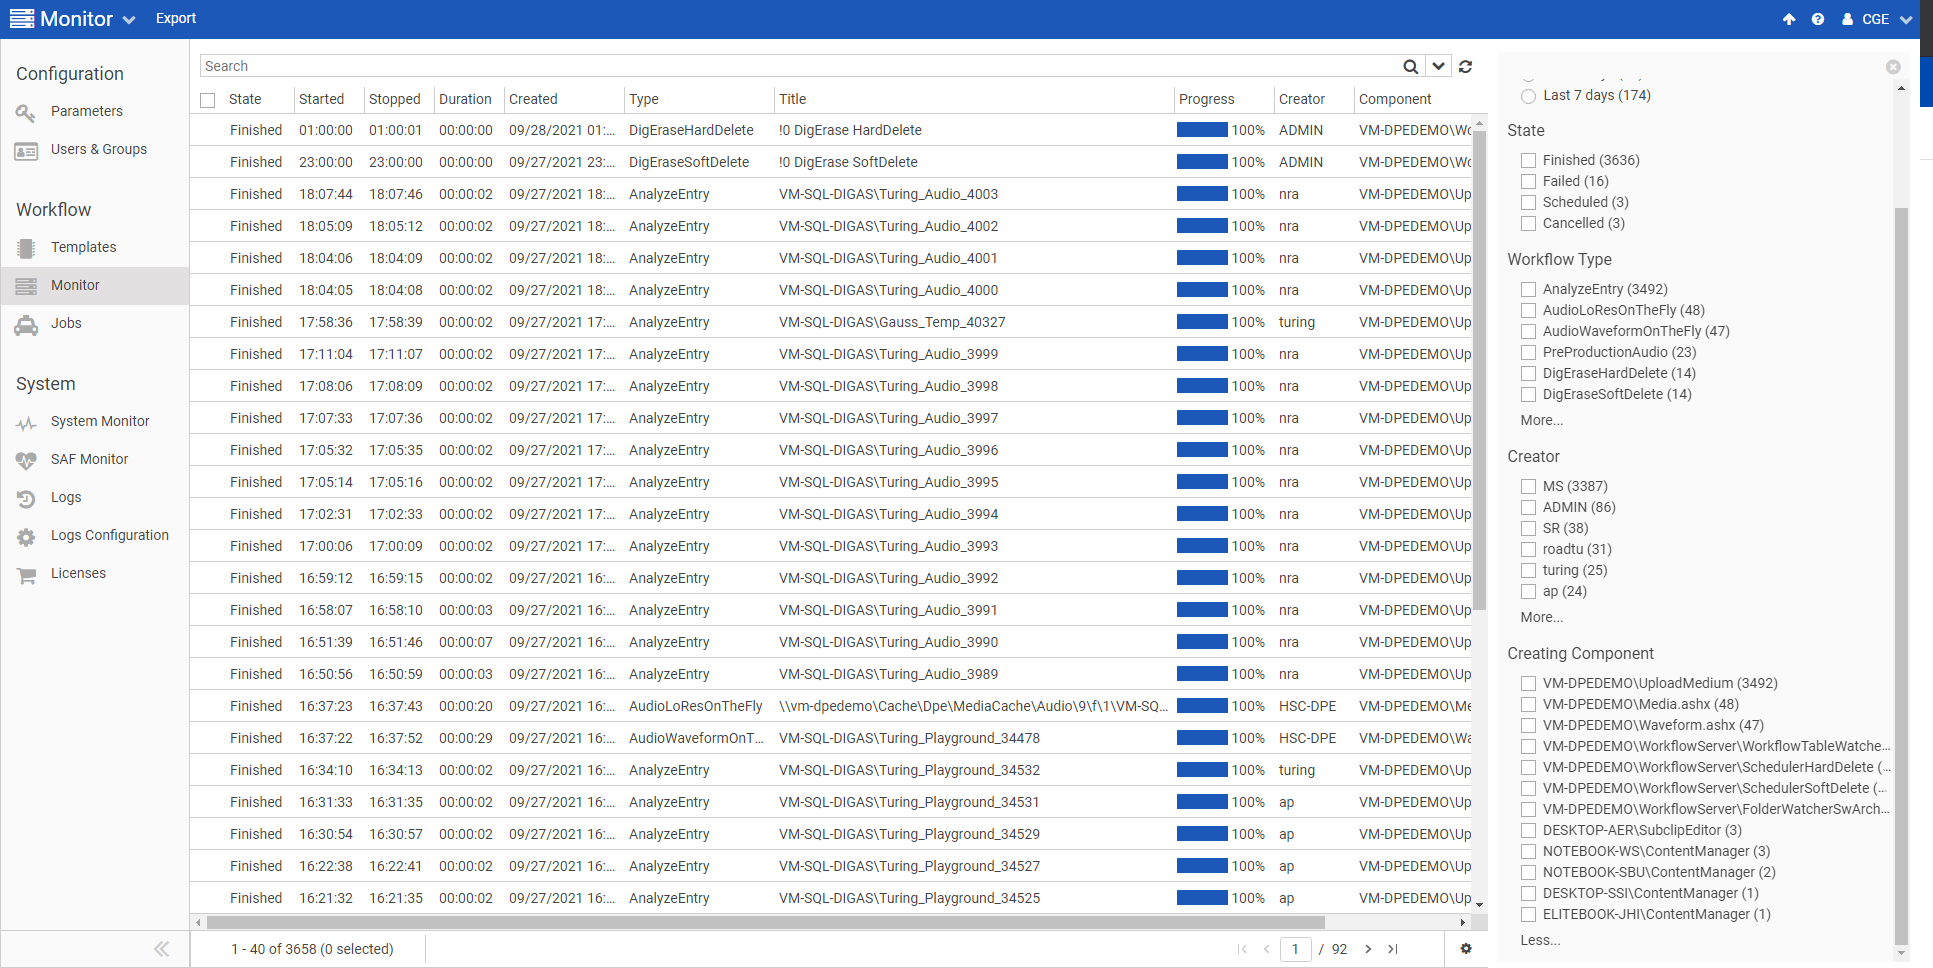
Task: Select the Last 7 days radio option
Action: click(1528, 96)
